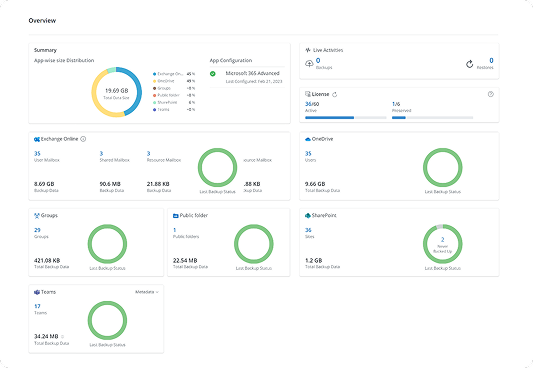
Task: Click the 2 Never Backed Up SharePoint ring
Action: (443, 244)
